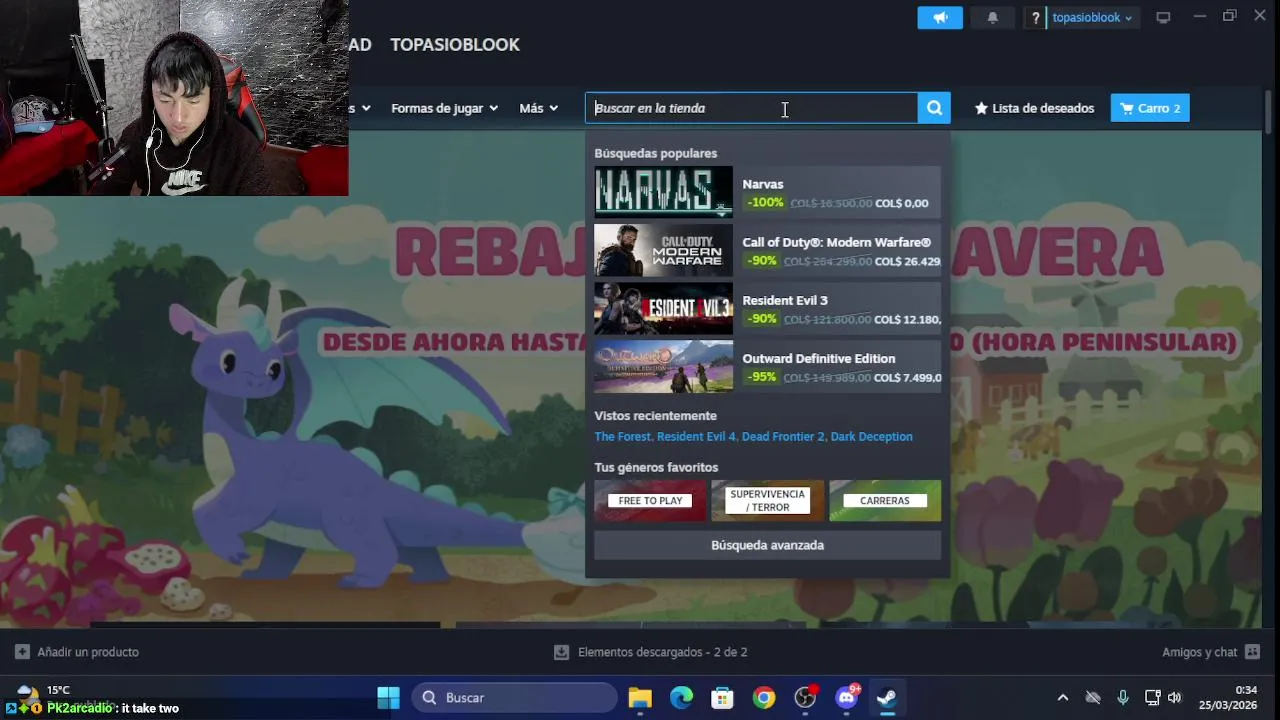Choose the CARRERAS genre tile

click(x=885, y=501)
